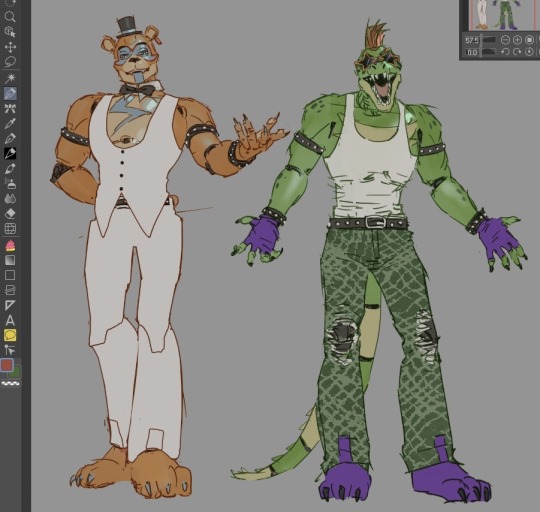Select the Eraser tool

click(10, 213)
